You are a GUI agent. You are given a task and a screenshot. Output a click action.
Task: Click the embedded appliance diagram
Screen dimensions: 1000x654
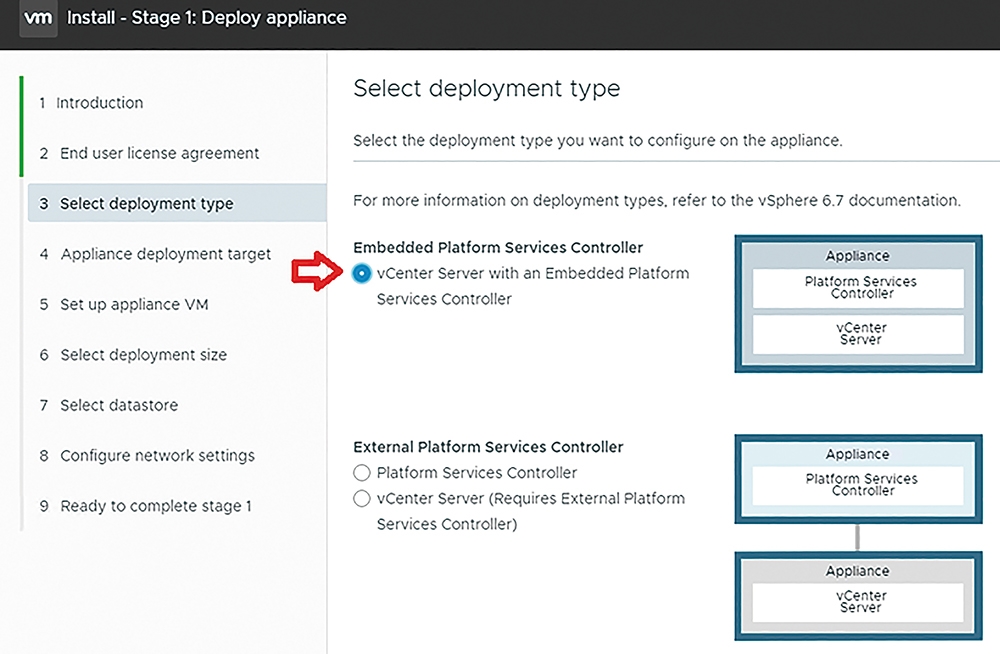[x=858, y=304]
